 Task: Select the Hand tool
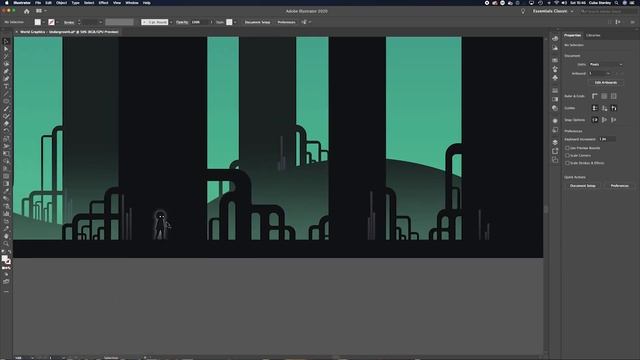pyautogui.click(x=6, y=236)
